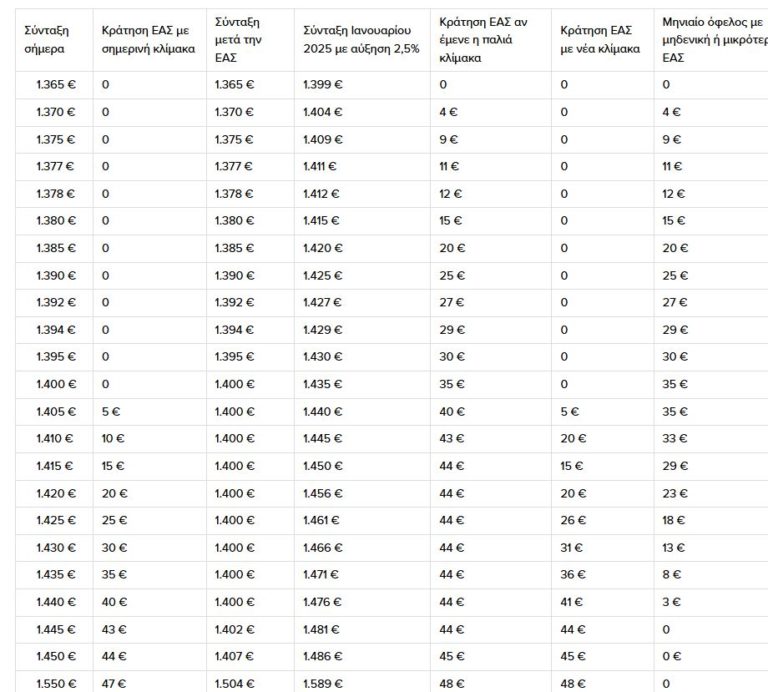This screenshot has height=692, width=768.
Task: Select the cell showing 1.399 €
Action: pos(321,85)
